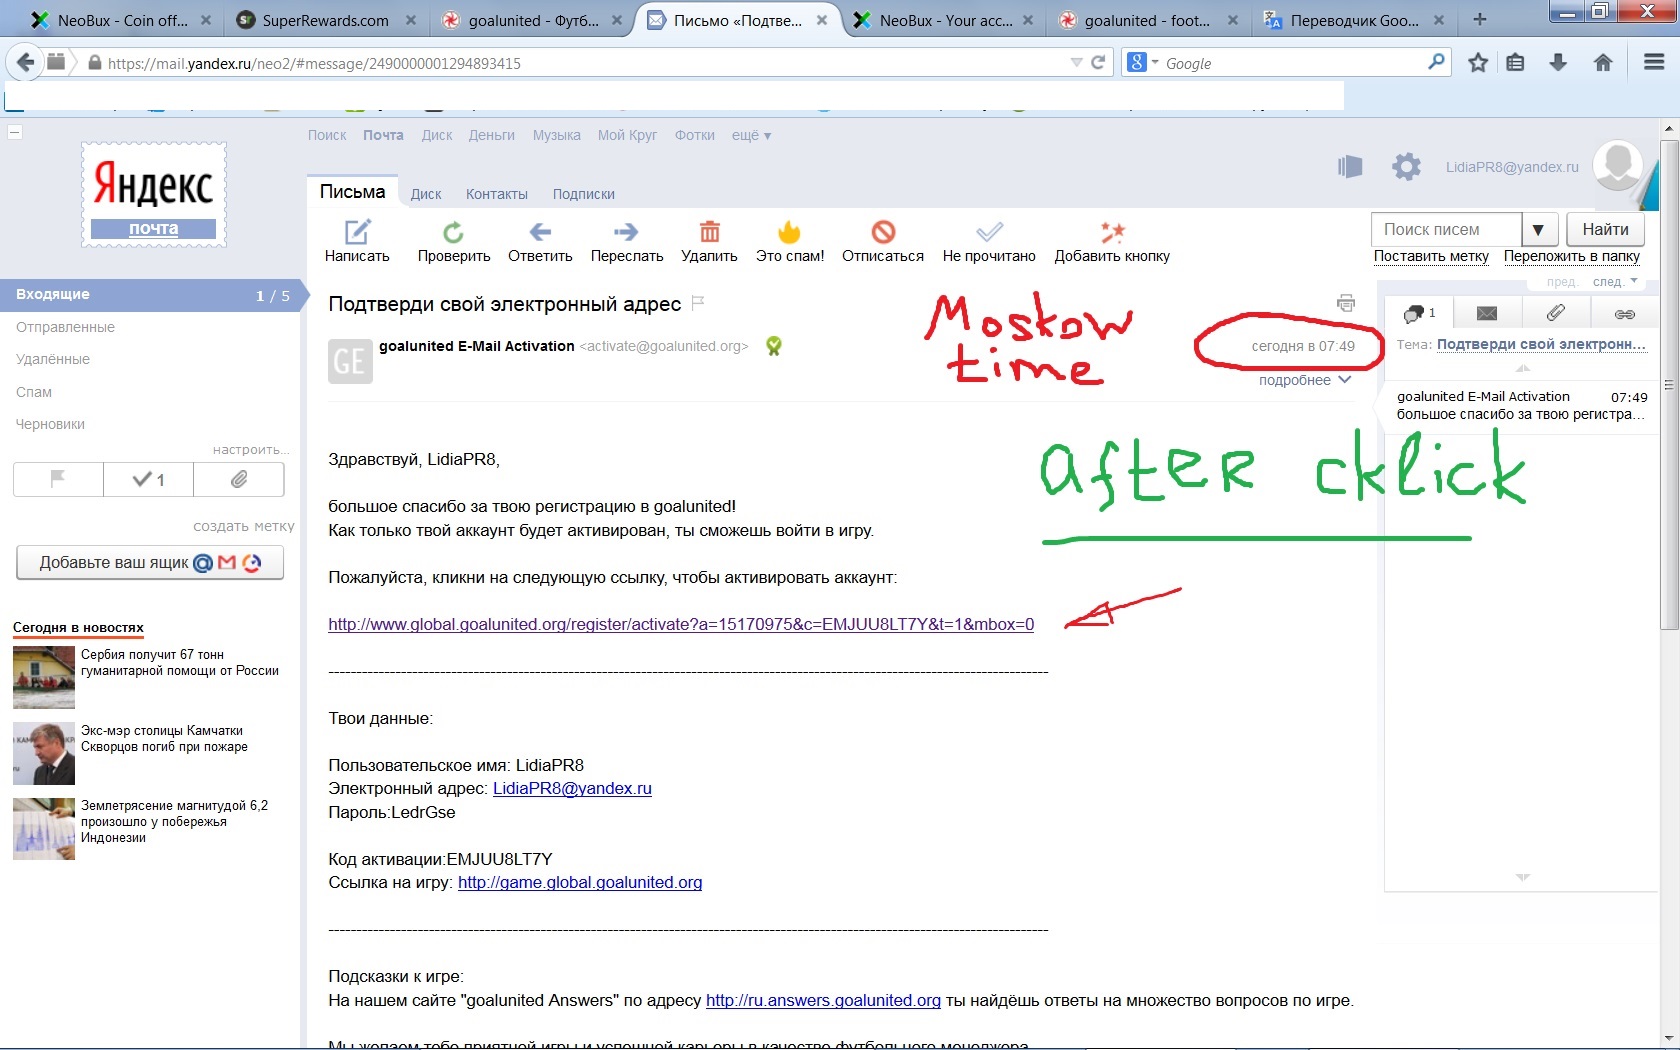Click the Найти search button
Image resolution: width=1680 pixels, height=1050 pixels.
click(x=1605, y=229)
